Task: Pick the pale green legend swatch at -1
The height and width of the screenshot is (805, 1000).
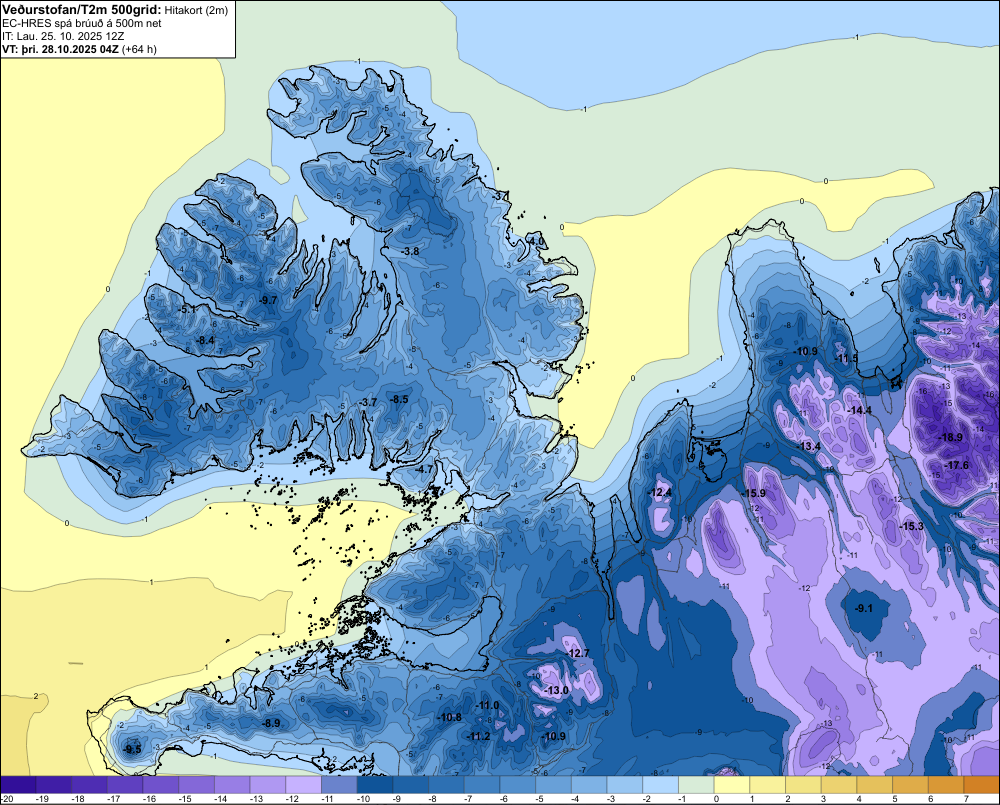Action: point(696,785)
